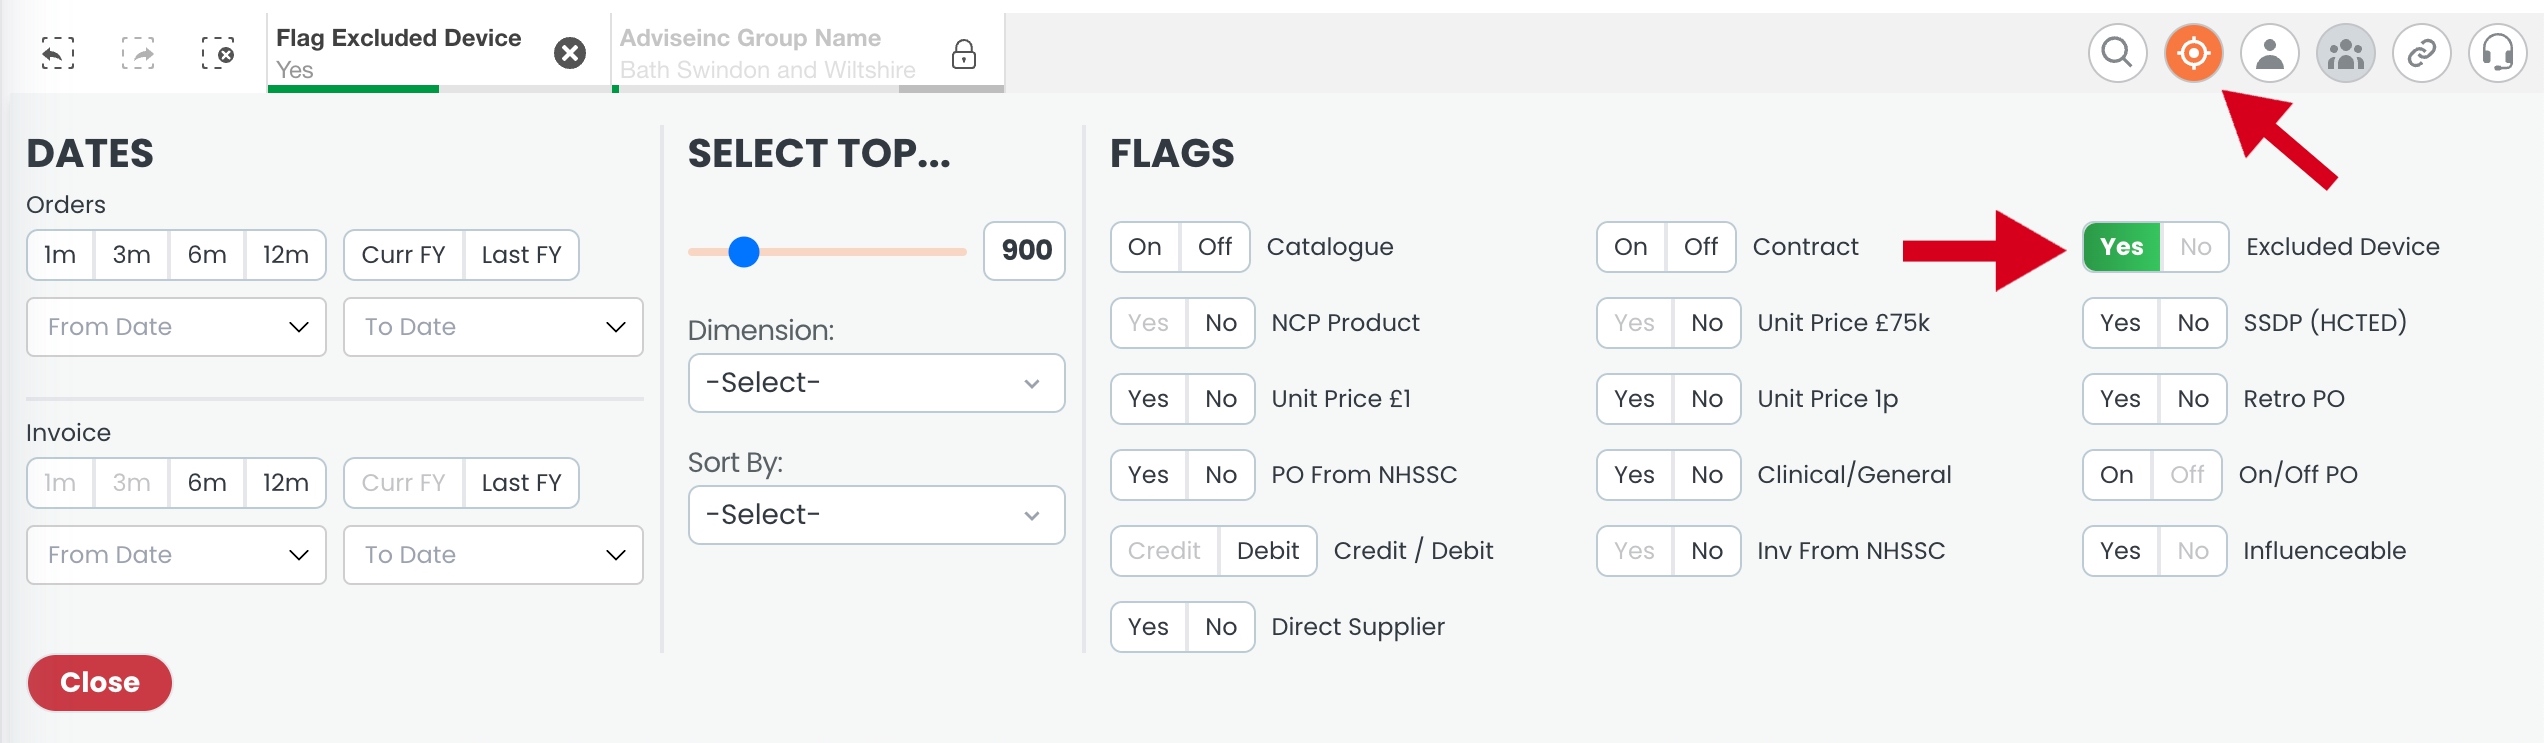Select Debit in Credit / Debit flag
The height and width of the screenshot is (743, 2544).
click(x=1267, y=551)
